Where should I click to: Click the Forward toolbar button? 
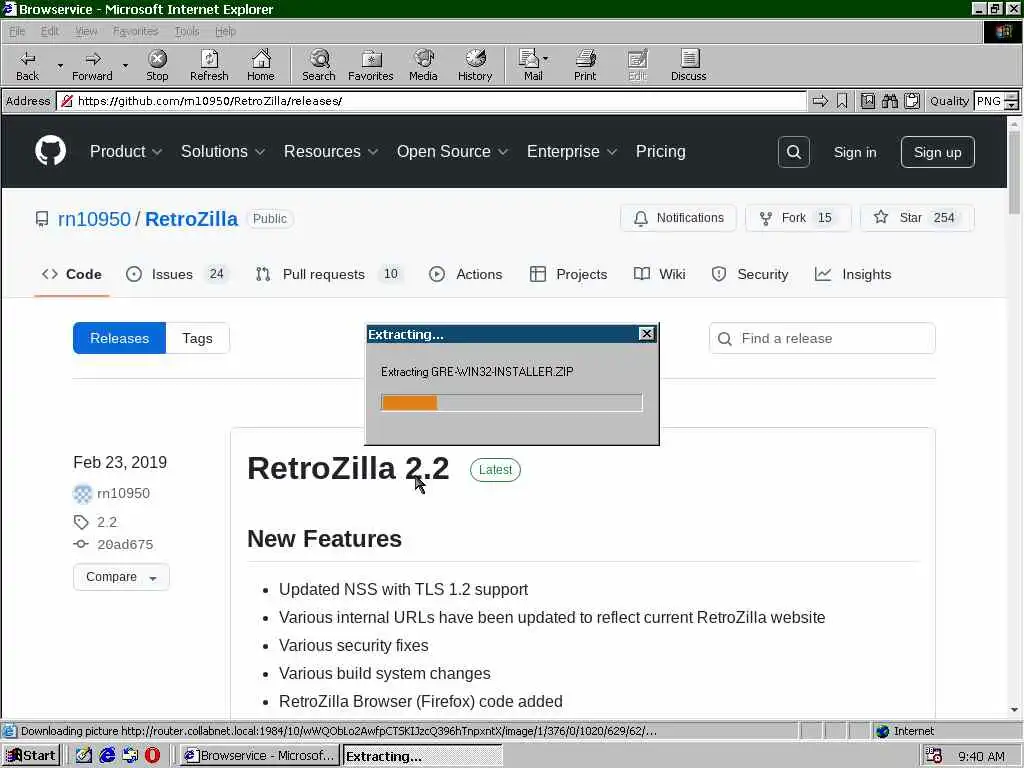[x=92, y=65]
